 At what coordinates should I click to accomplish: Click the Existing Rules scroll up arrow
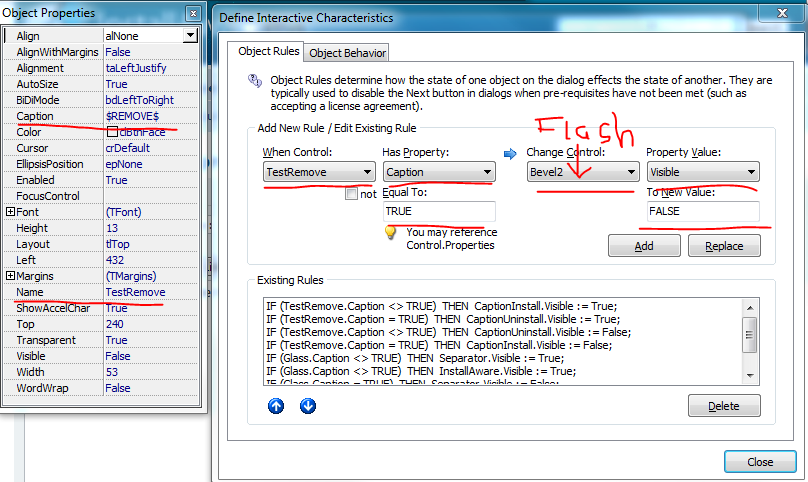pos(750,308)
